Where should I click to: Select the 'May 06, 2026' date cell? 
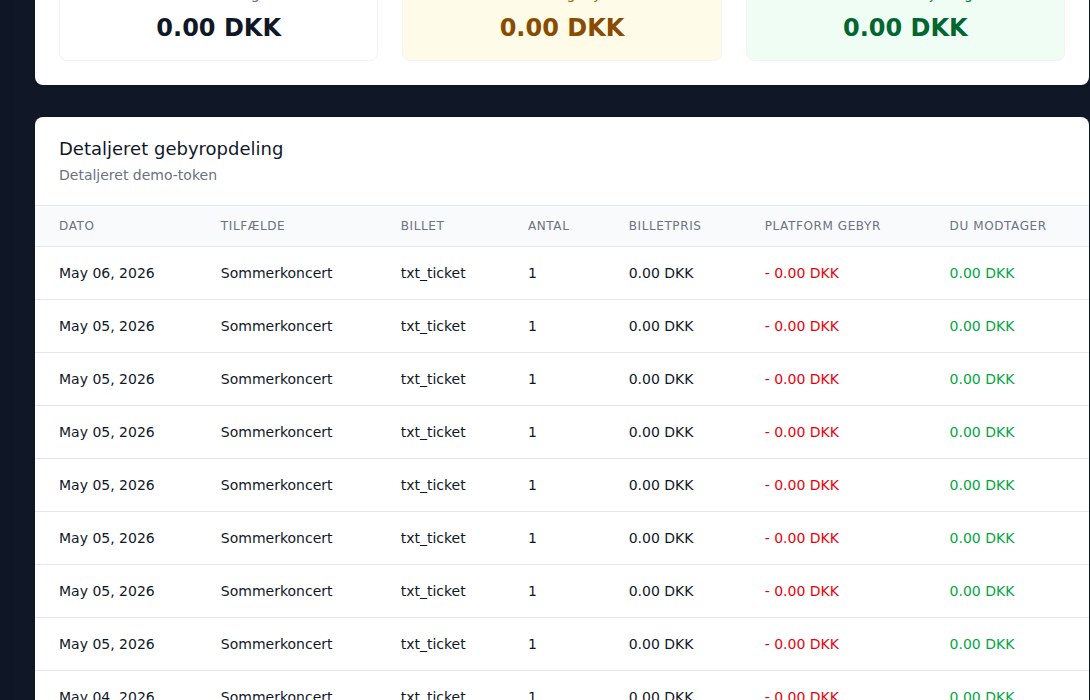106,273
